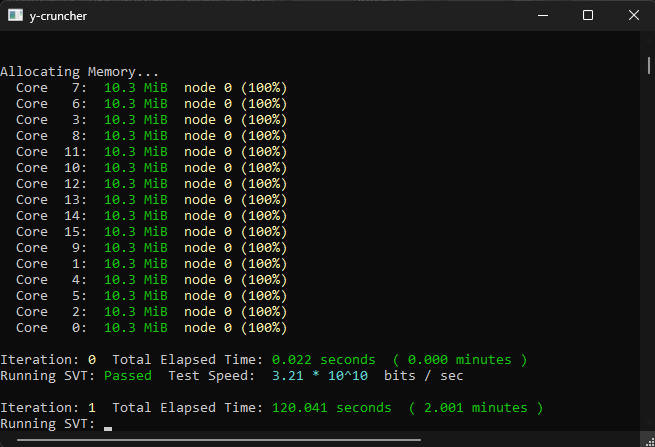Viewport: 655px width, 447px height.
Task: Click the '3.21 * 10^10' speed value
Action: coord(320,376)
